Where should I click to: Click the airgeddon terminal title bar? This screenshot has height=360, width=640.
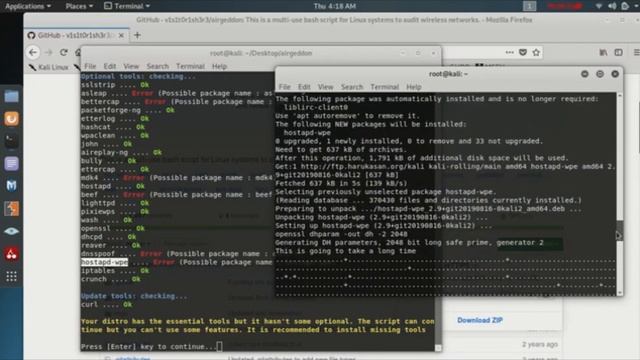pyautogui.click(x=261, y=53)
